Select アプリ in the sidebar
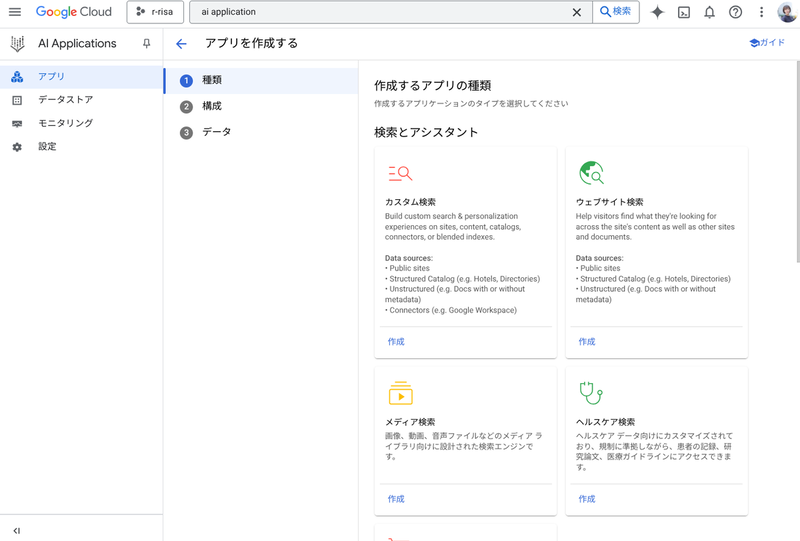Screen dimensions: 800x541 (81, 77)
